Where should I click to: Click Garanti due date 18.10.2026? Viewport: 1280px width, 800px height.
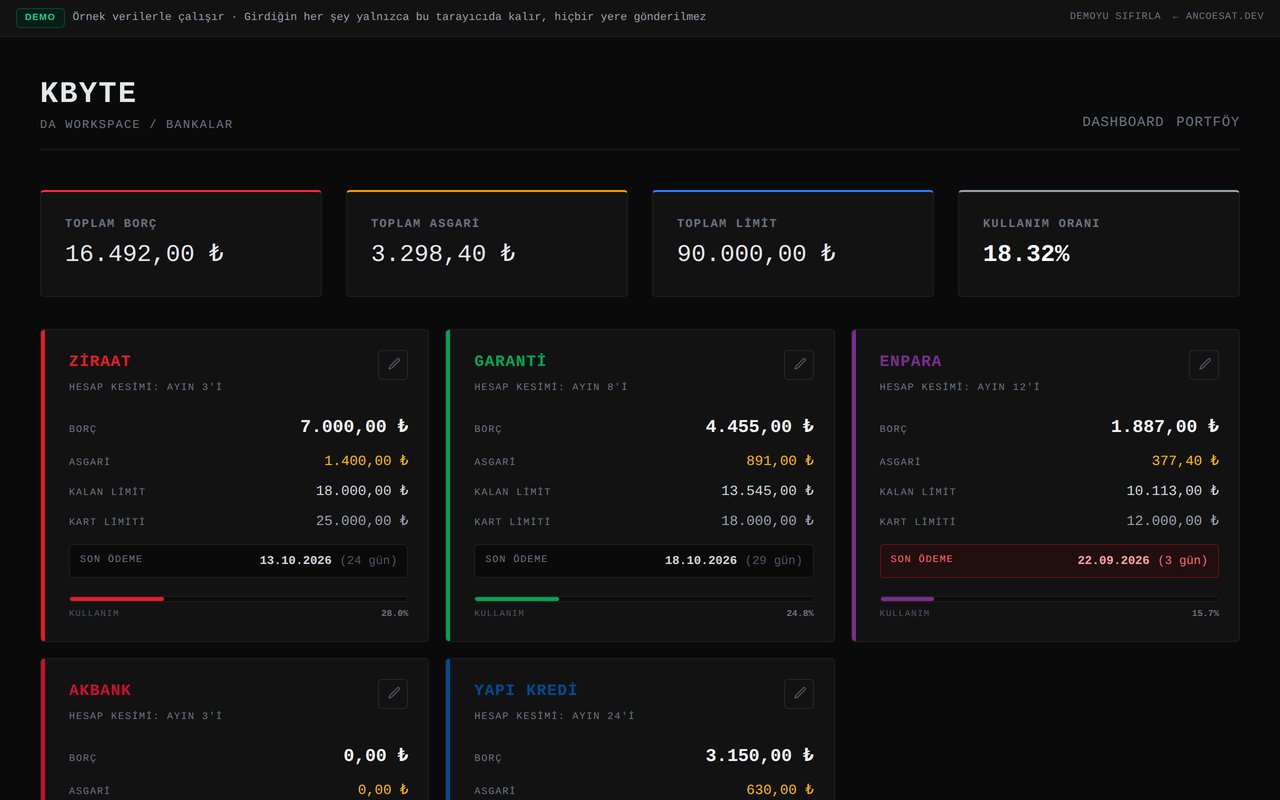click(x=701, y=561)
